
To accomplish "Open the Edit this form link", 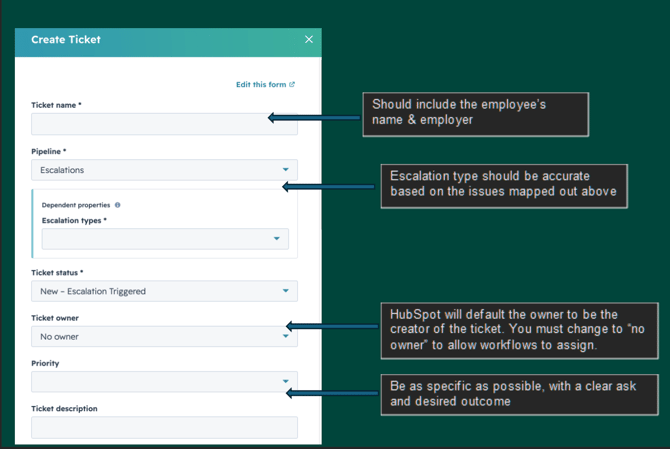I will click(265, 85).
